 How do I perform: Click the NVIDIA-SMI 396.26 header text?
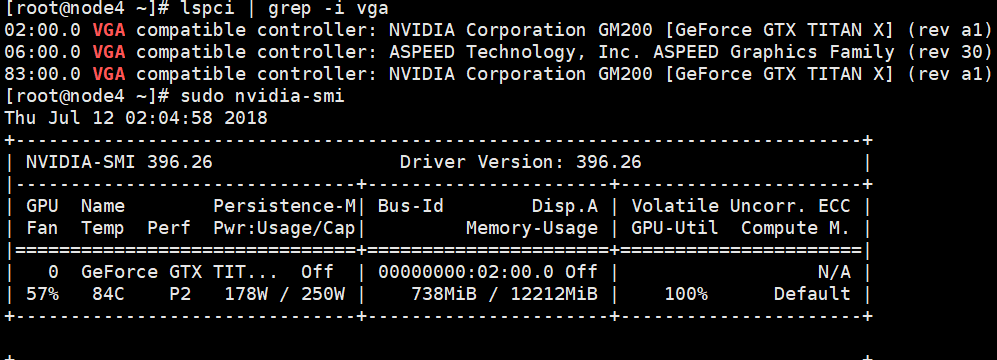pos(119,163)
